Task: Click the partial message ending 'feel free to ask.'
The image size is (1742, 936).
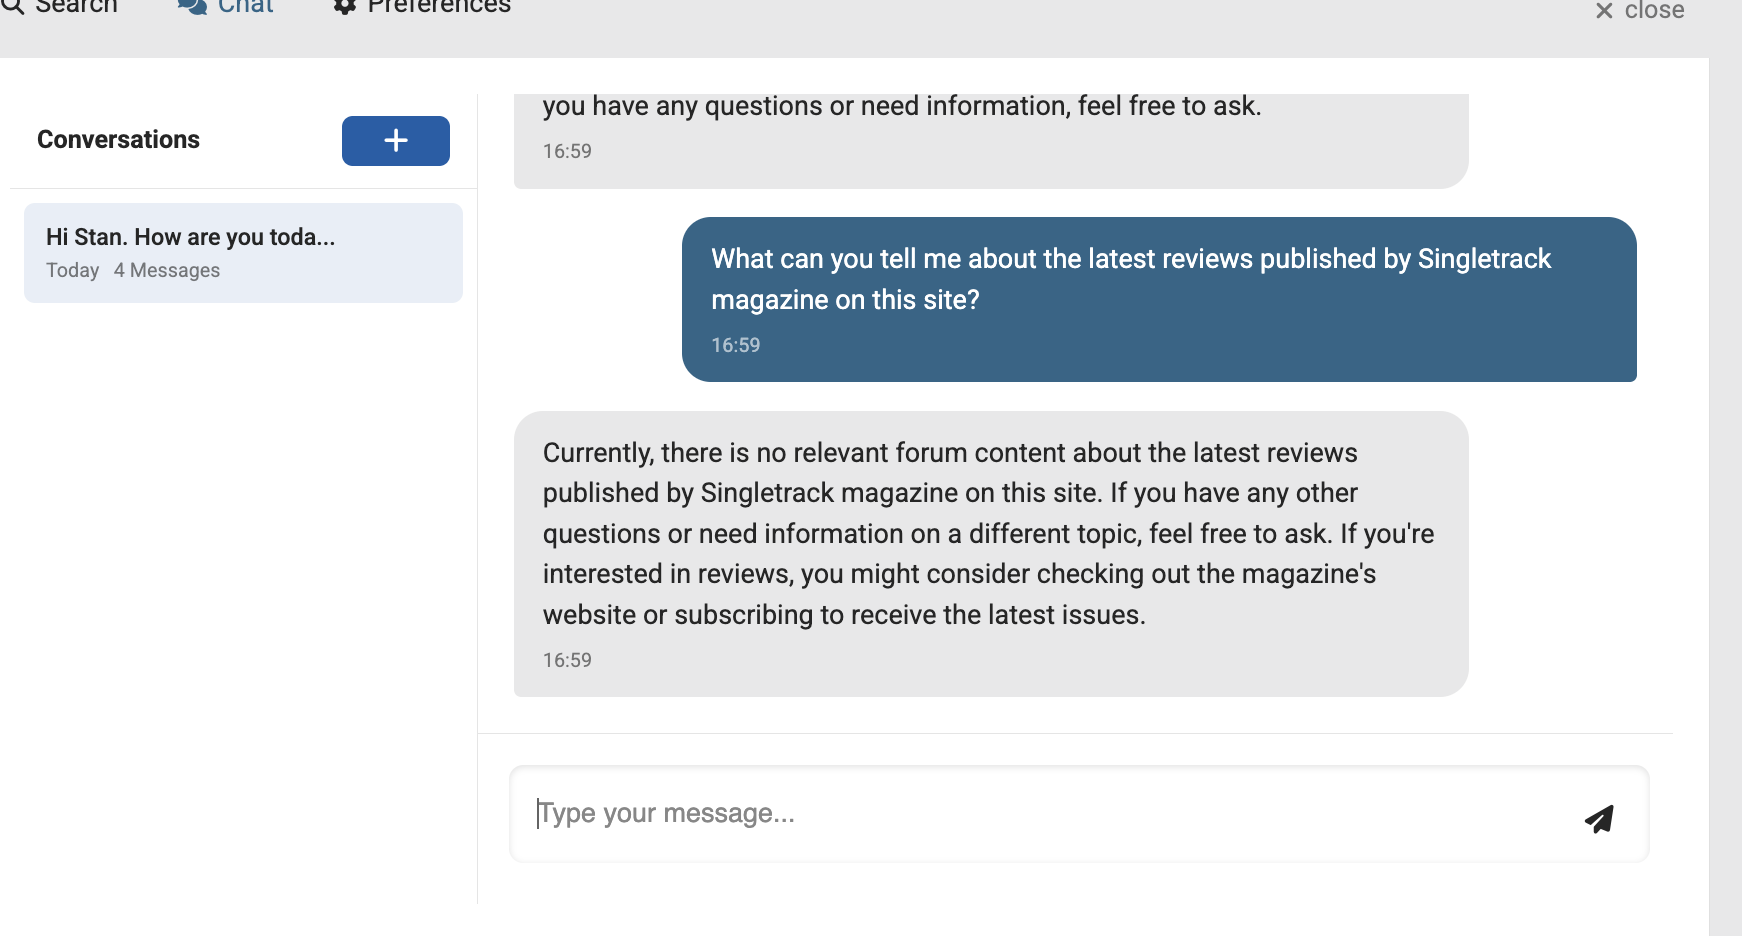Action: pyautogui.click(x=900, y=107)
